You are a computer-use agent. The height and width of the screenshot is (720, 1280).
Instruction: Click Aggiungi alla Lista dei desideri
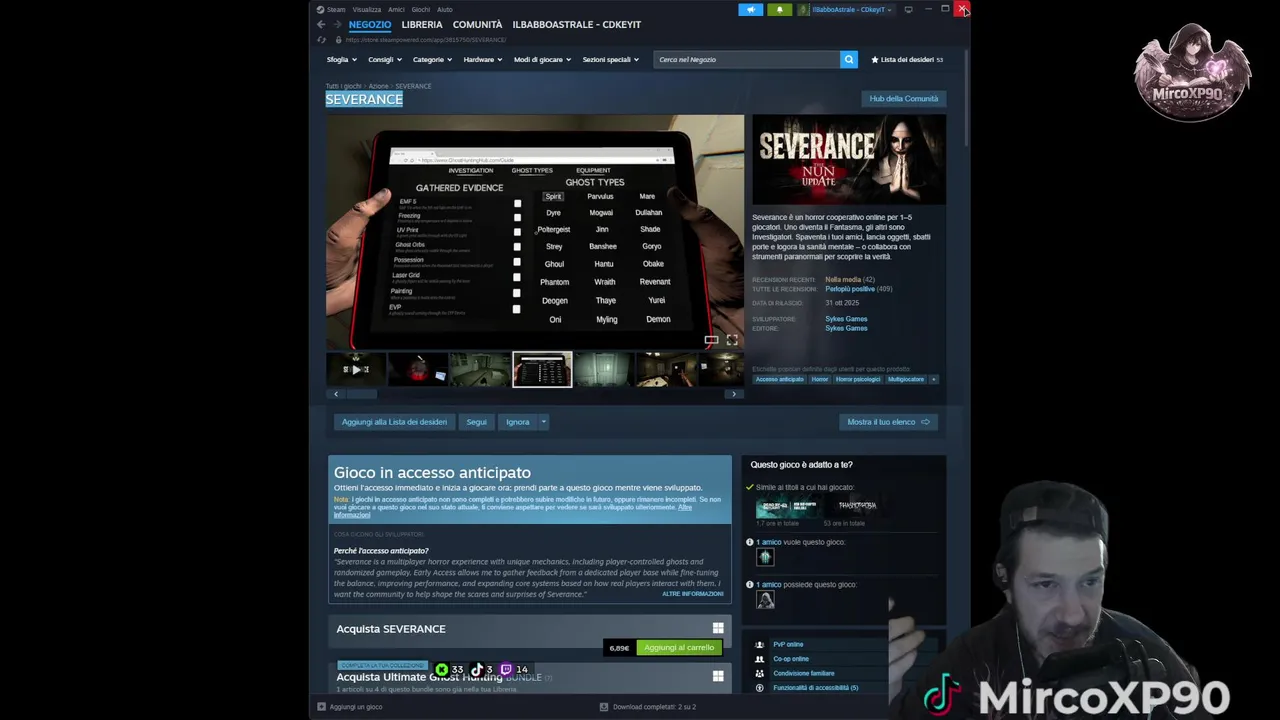point(394,422)
